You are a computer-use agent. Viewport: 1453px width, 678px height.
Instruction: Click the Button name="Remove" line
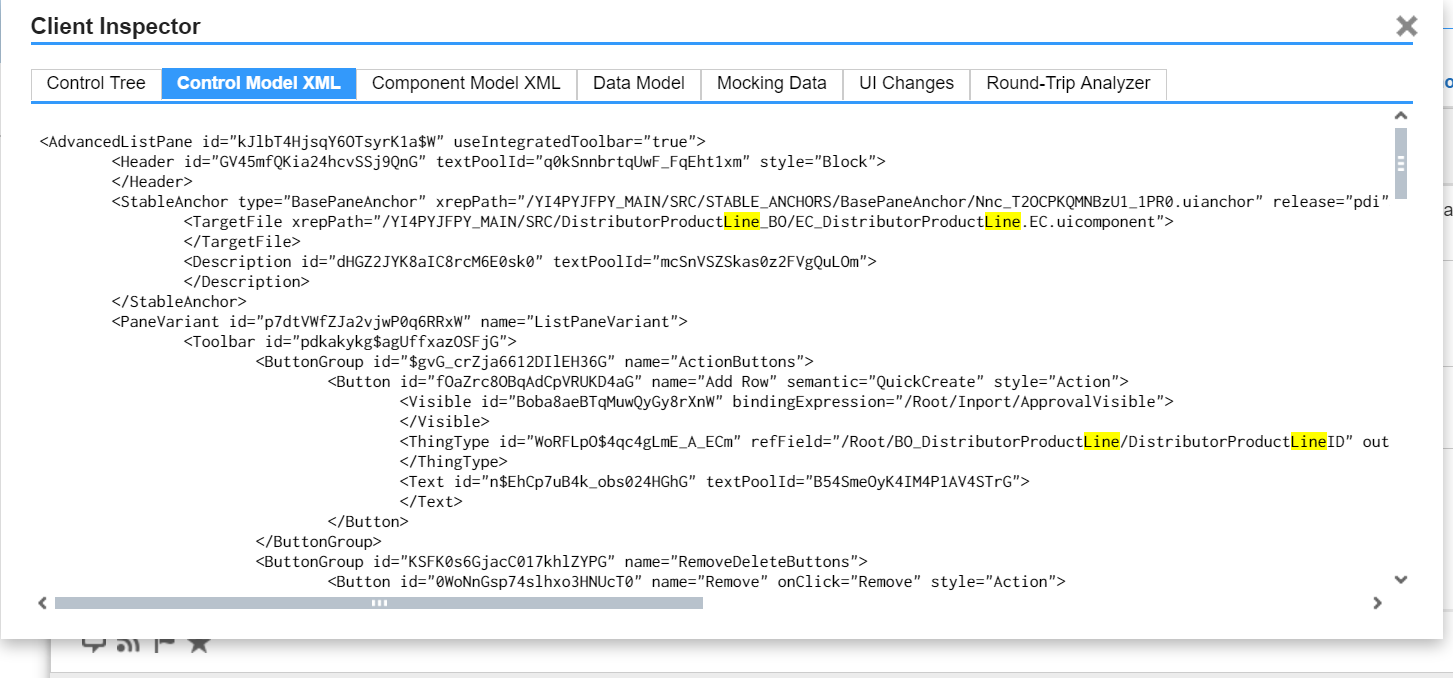point(697,582)
